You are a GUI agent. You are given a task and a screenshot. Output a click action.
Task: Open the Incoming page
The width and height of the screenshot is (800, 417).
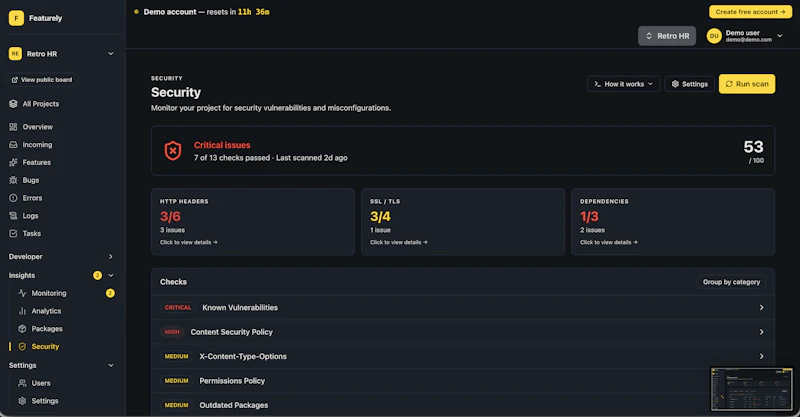pyautogui.click(x=37, y=144)
